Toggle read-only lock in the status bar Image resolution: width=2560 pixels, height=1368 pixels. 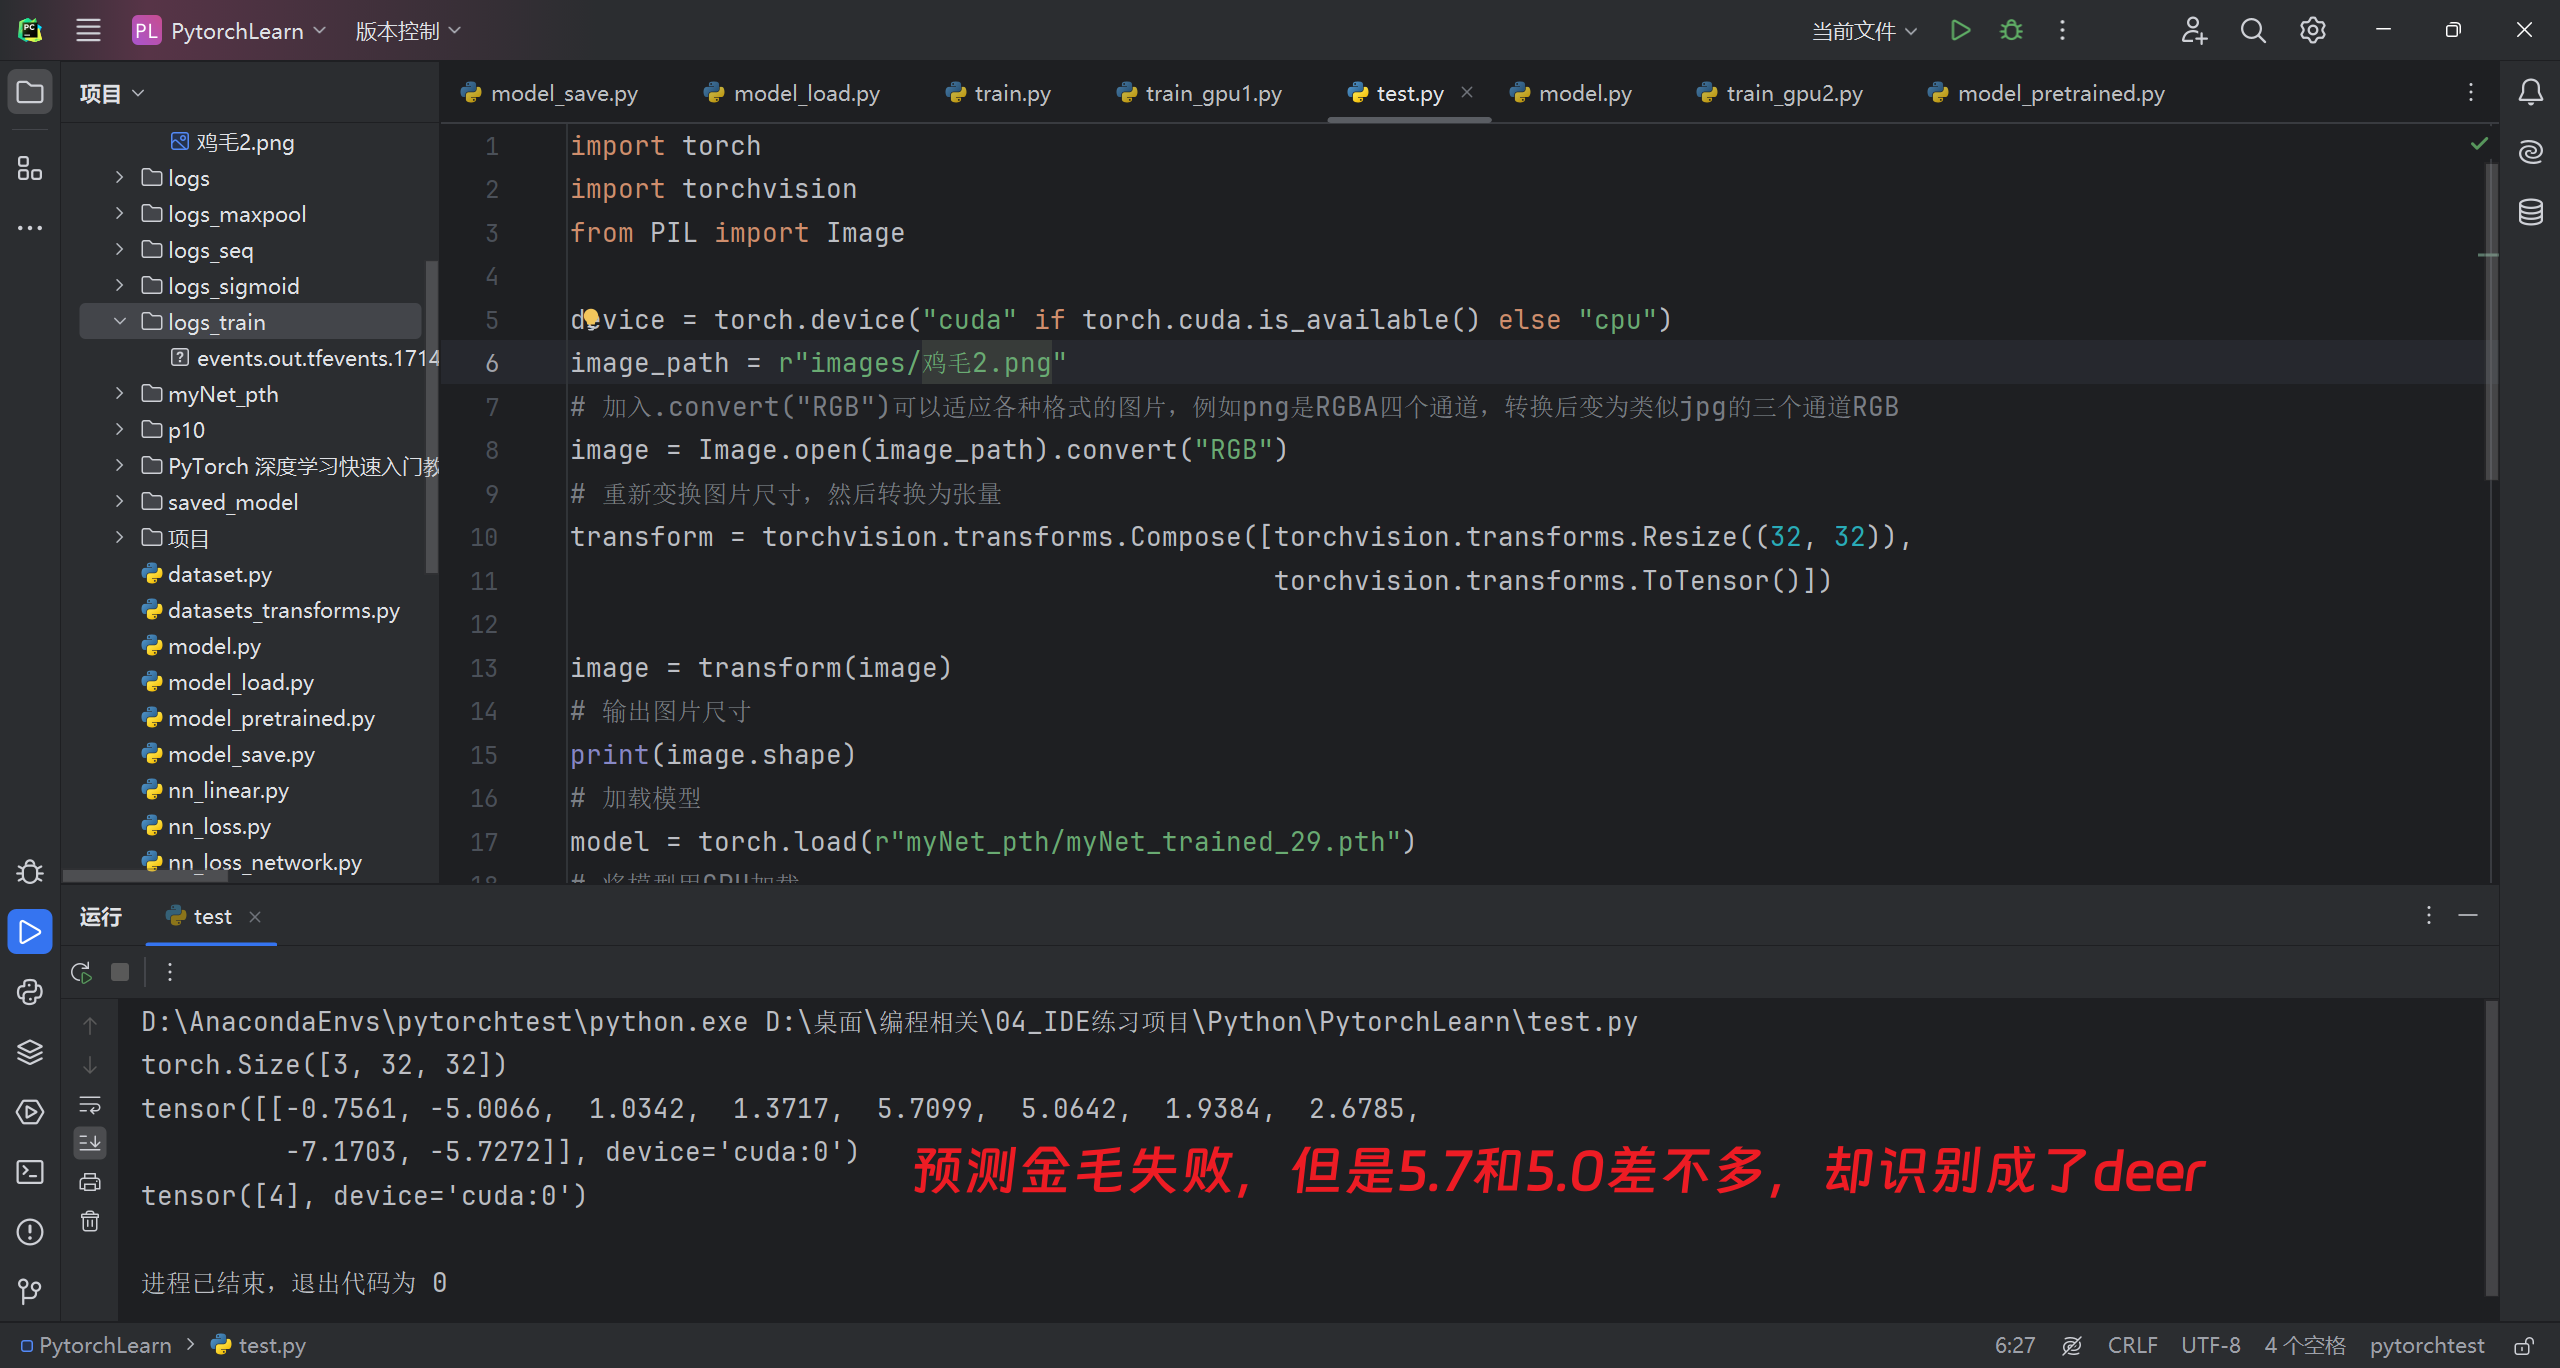click(2524, 1346)
